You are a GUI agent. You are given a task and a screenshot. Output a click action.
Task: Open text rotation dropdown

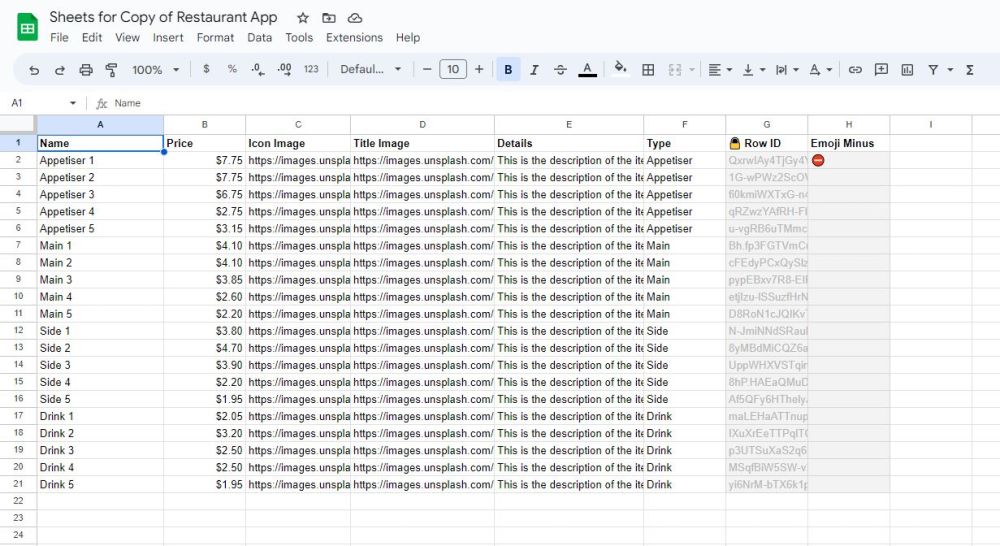[x=820, y=70]
